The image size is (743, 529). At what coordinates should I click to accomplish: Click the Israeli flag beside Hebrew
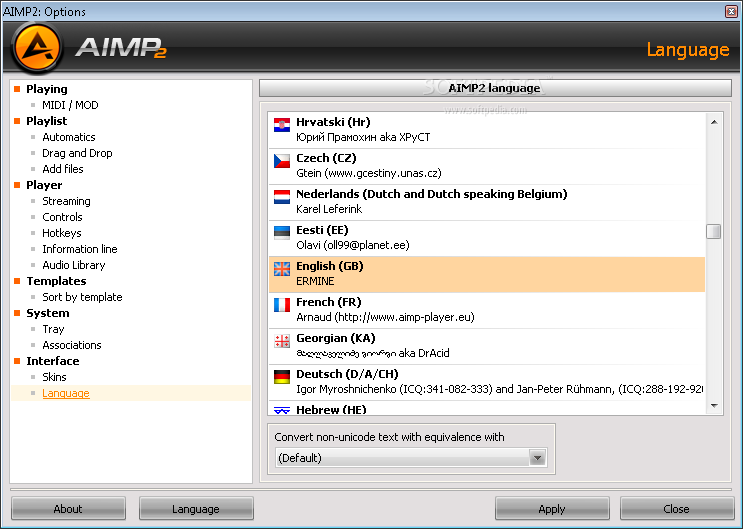(282, 410)
